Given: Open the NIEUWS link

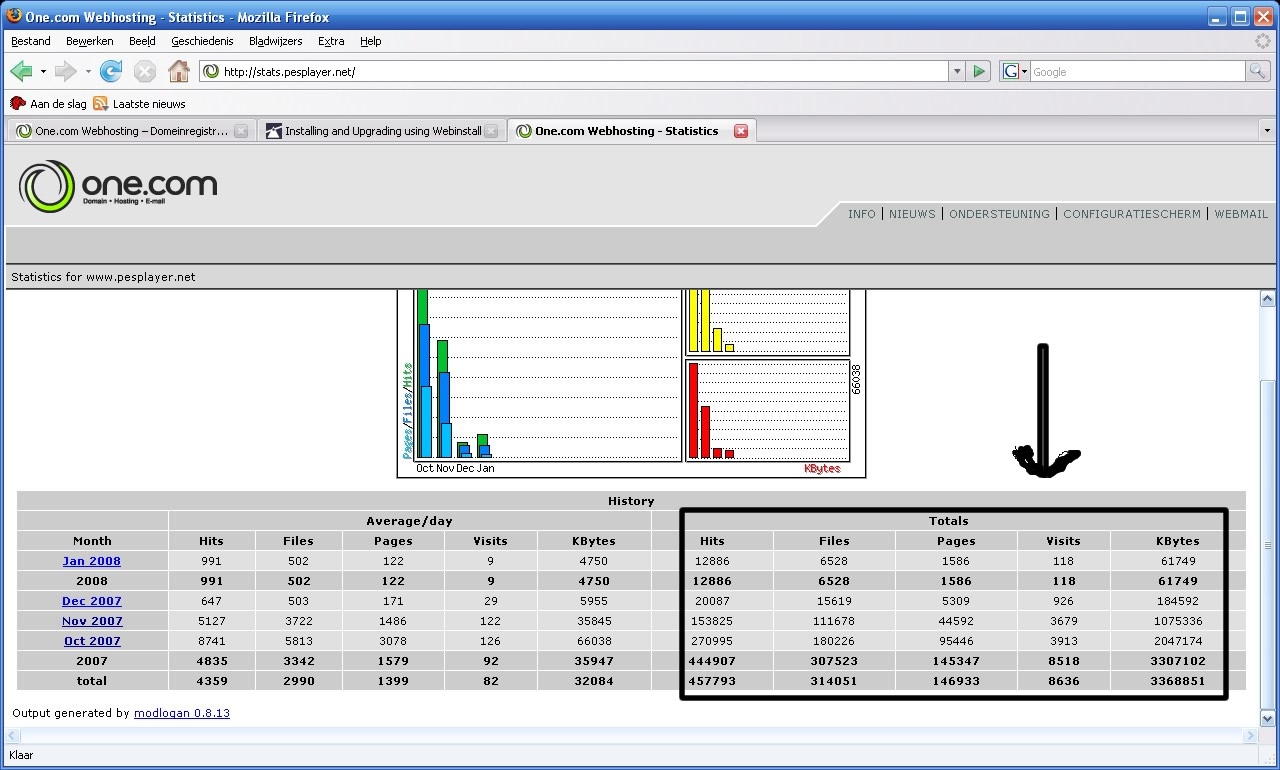Looking at the screenshot, I should (x=912, y=214).
